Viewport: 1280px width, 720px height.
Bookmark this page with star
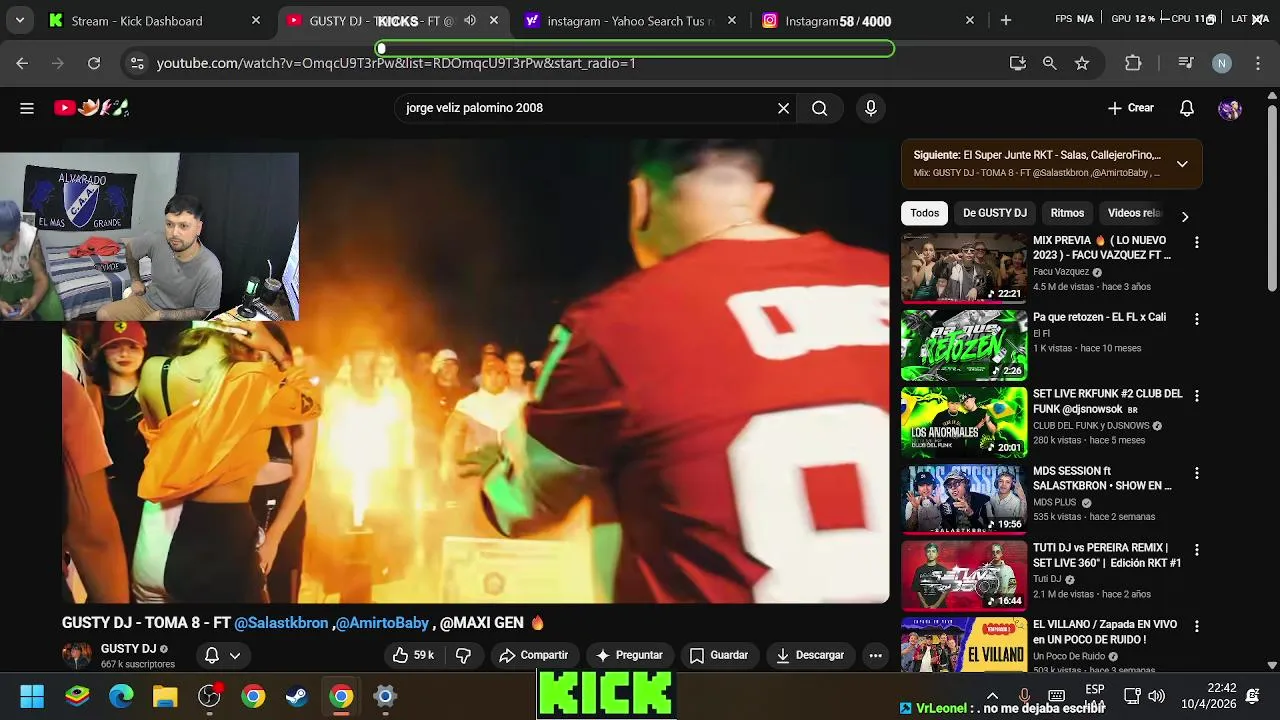click(x=1082, y=63)
